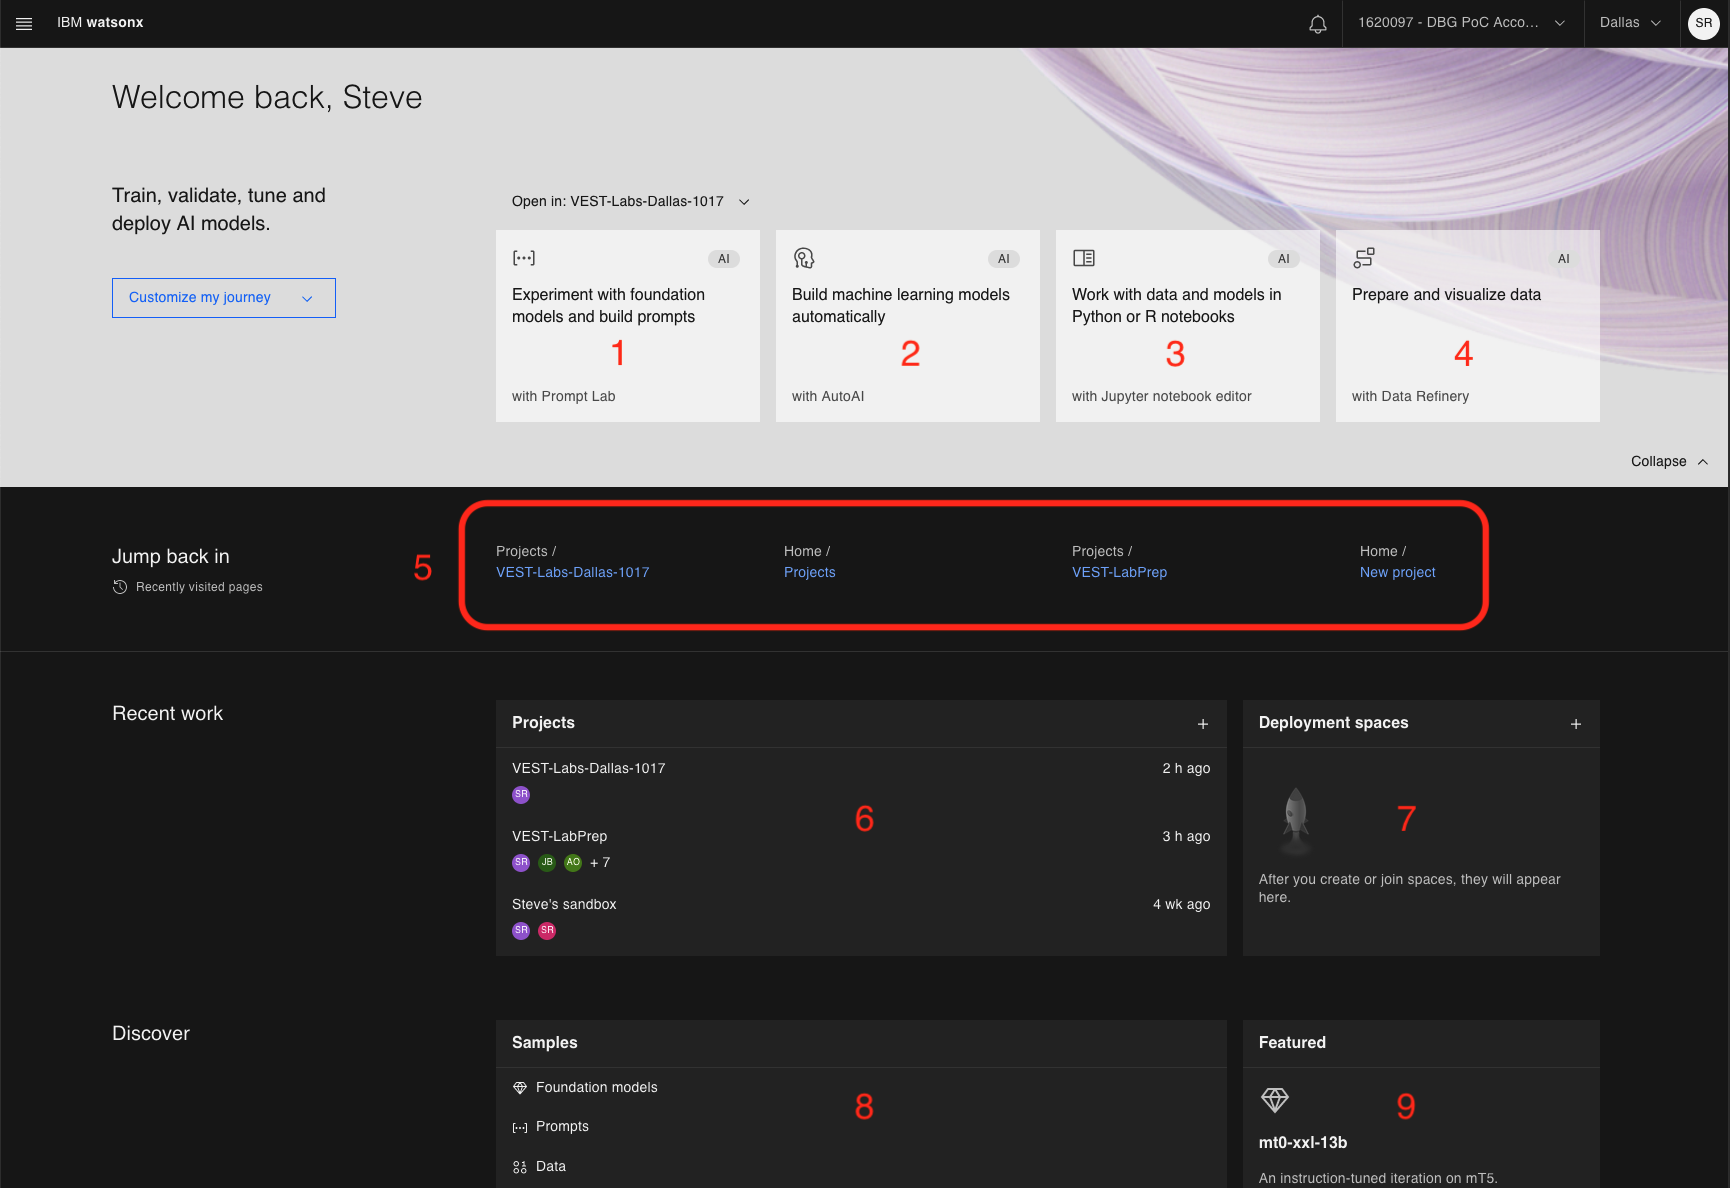Collapse the welcome section
Screen dimensions: 1730x1188
tap(1669, 462)
